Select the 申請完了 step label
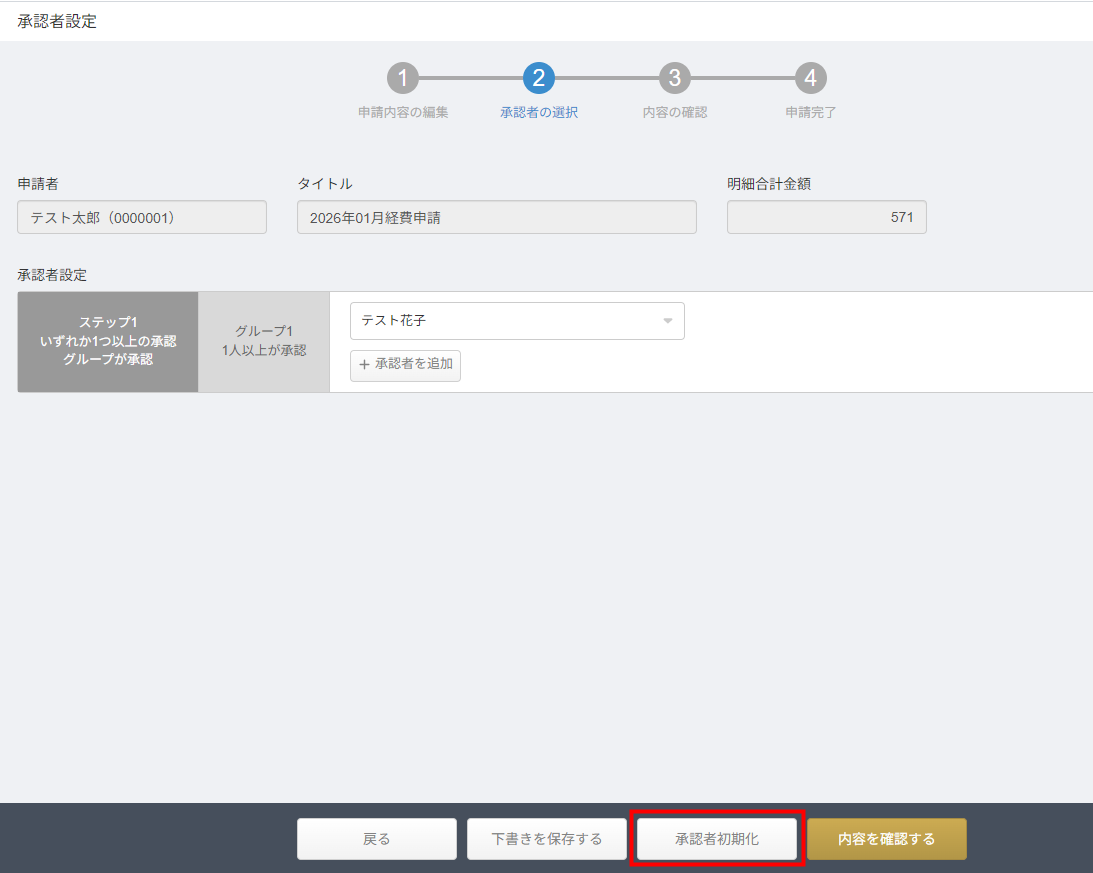1093x873 pixels. pos(811,113)
